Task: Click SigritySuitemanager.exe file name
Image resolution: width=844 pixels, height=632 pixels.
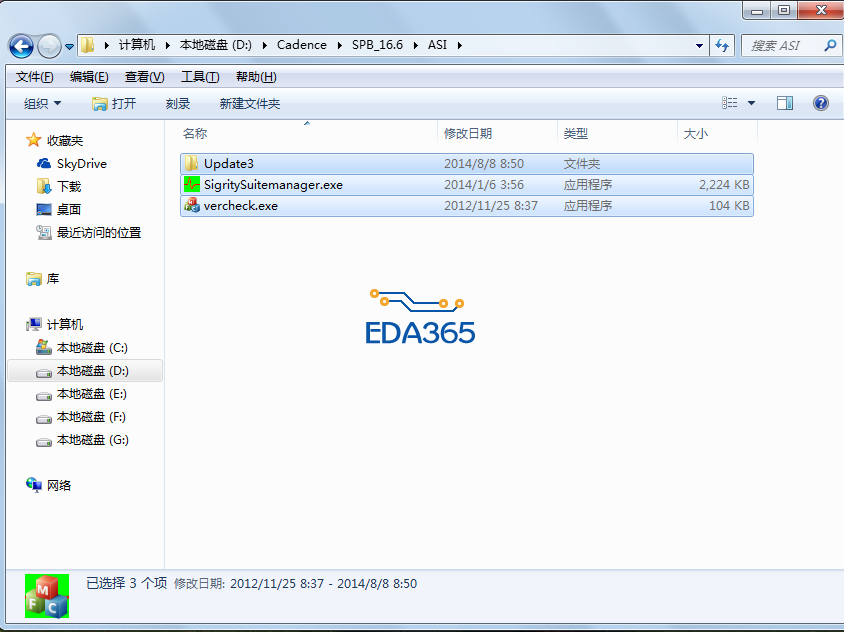Action: click(273, 185)
